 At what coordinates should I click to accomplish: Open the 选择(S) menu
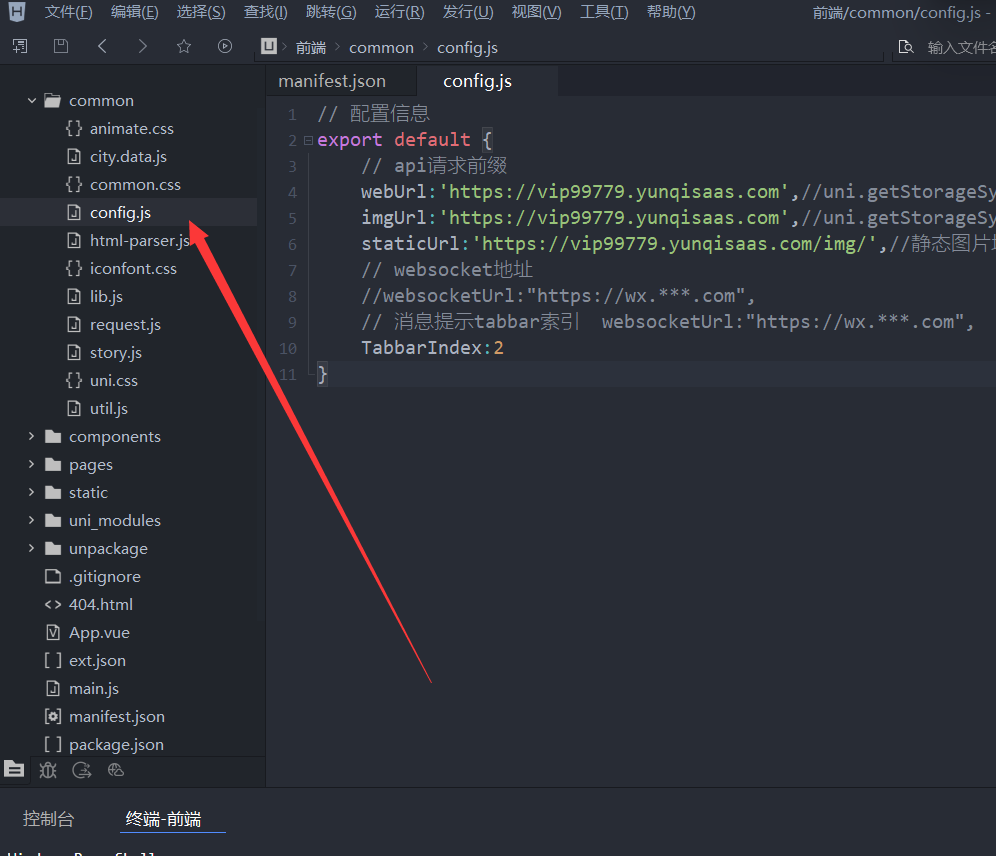[x=201, y=12]
